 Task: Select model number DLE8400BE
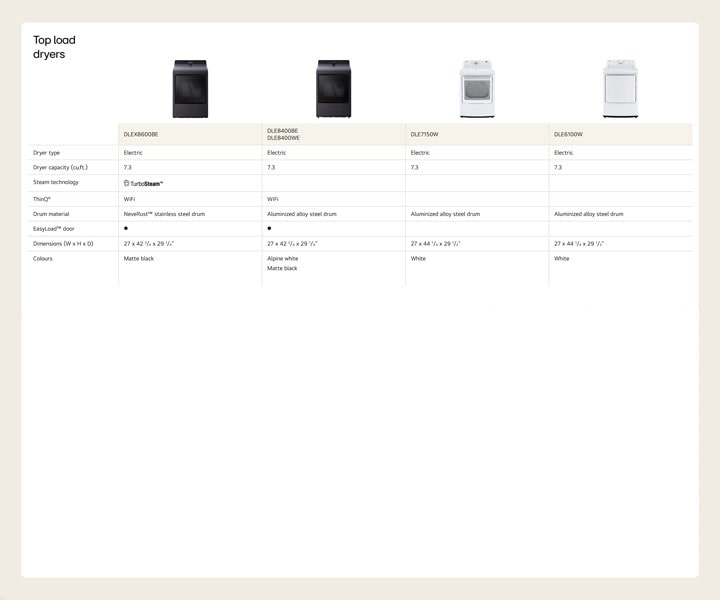click(x=282, y=131)
